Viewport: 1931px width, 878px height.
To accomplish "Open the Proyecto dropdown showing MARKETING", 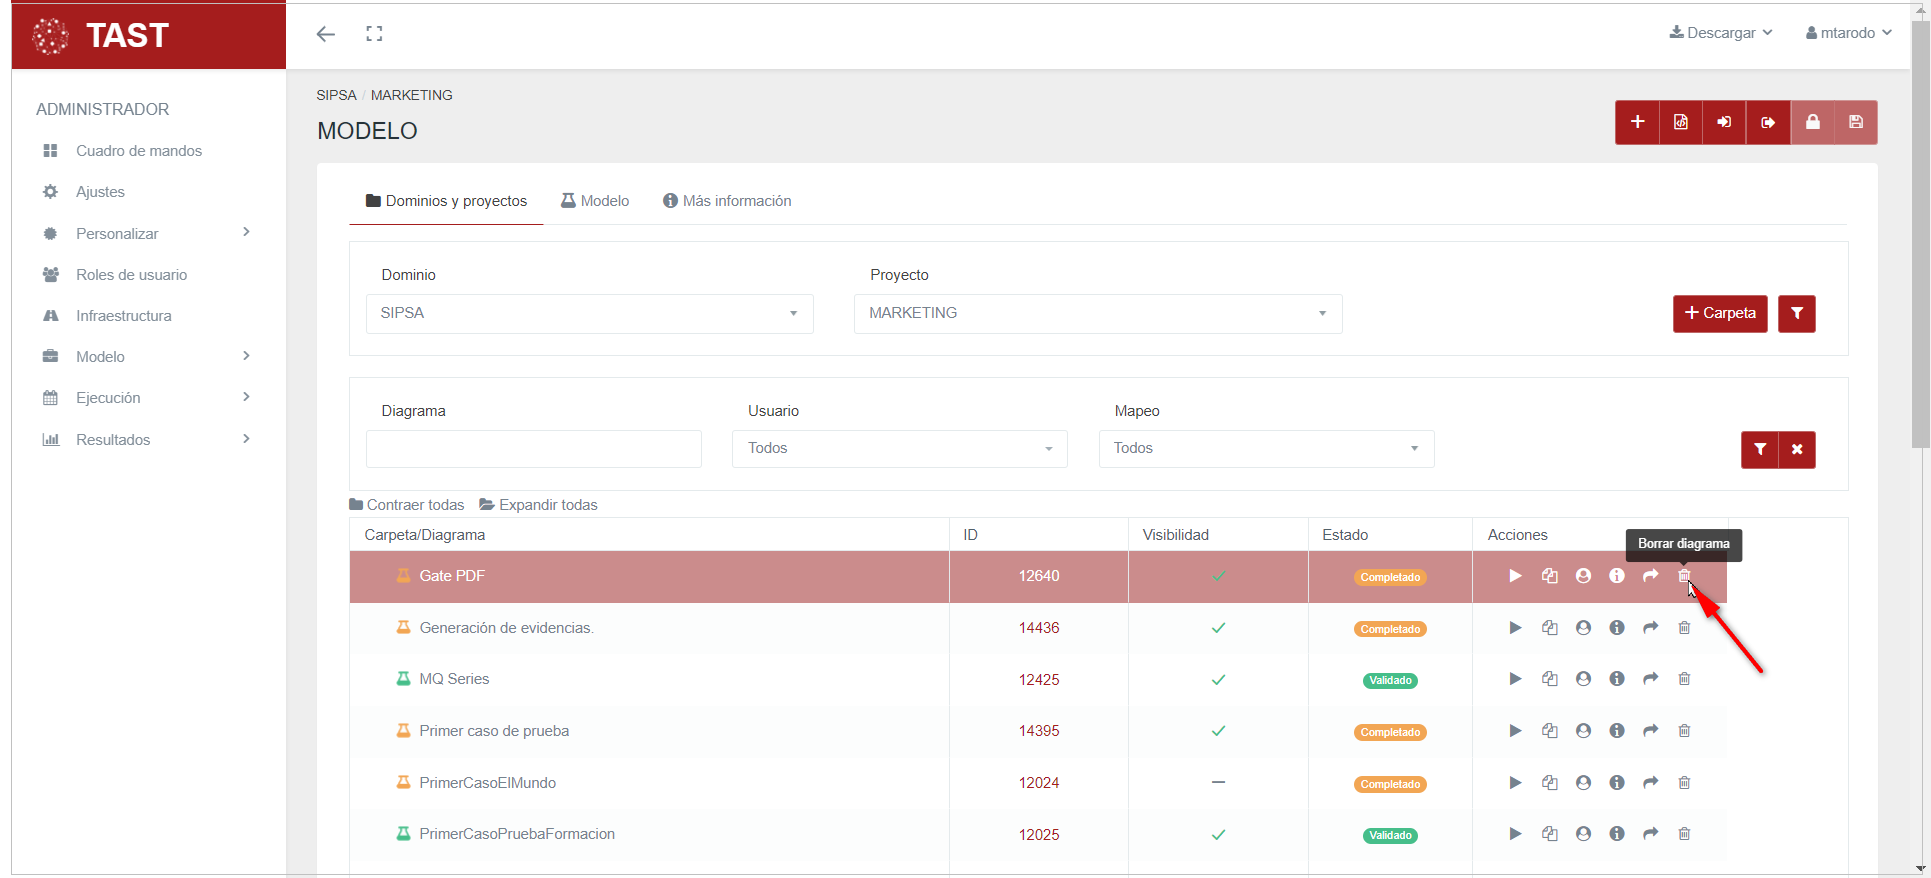I will (x=1097, y=313).
